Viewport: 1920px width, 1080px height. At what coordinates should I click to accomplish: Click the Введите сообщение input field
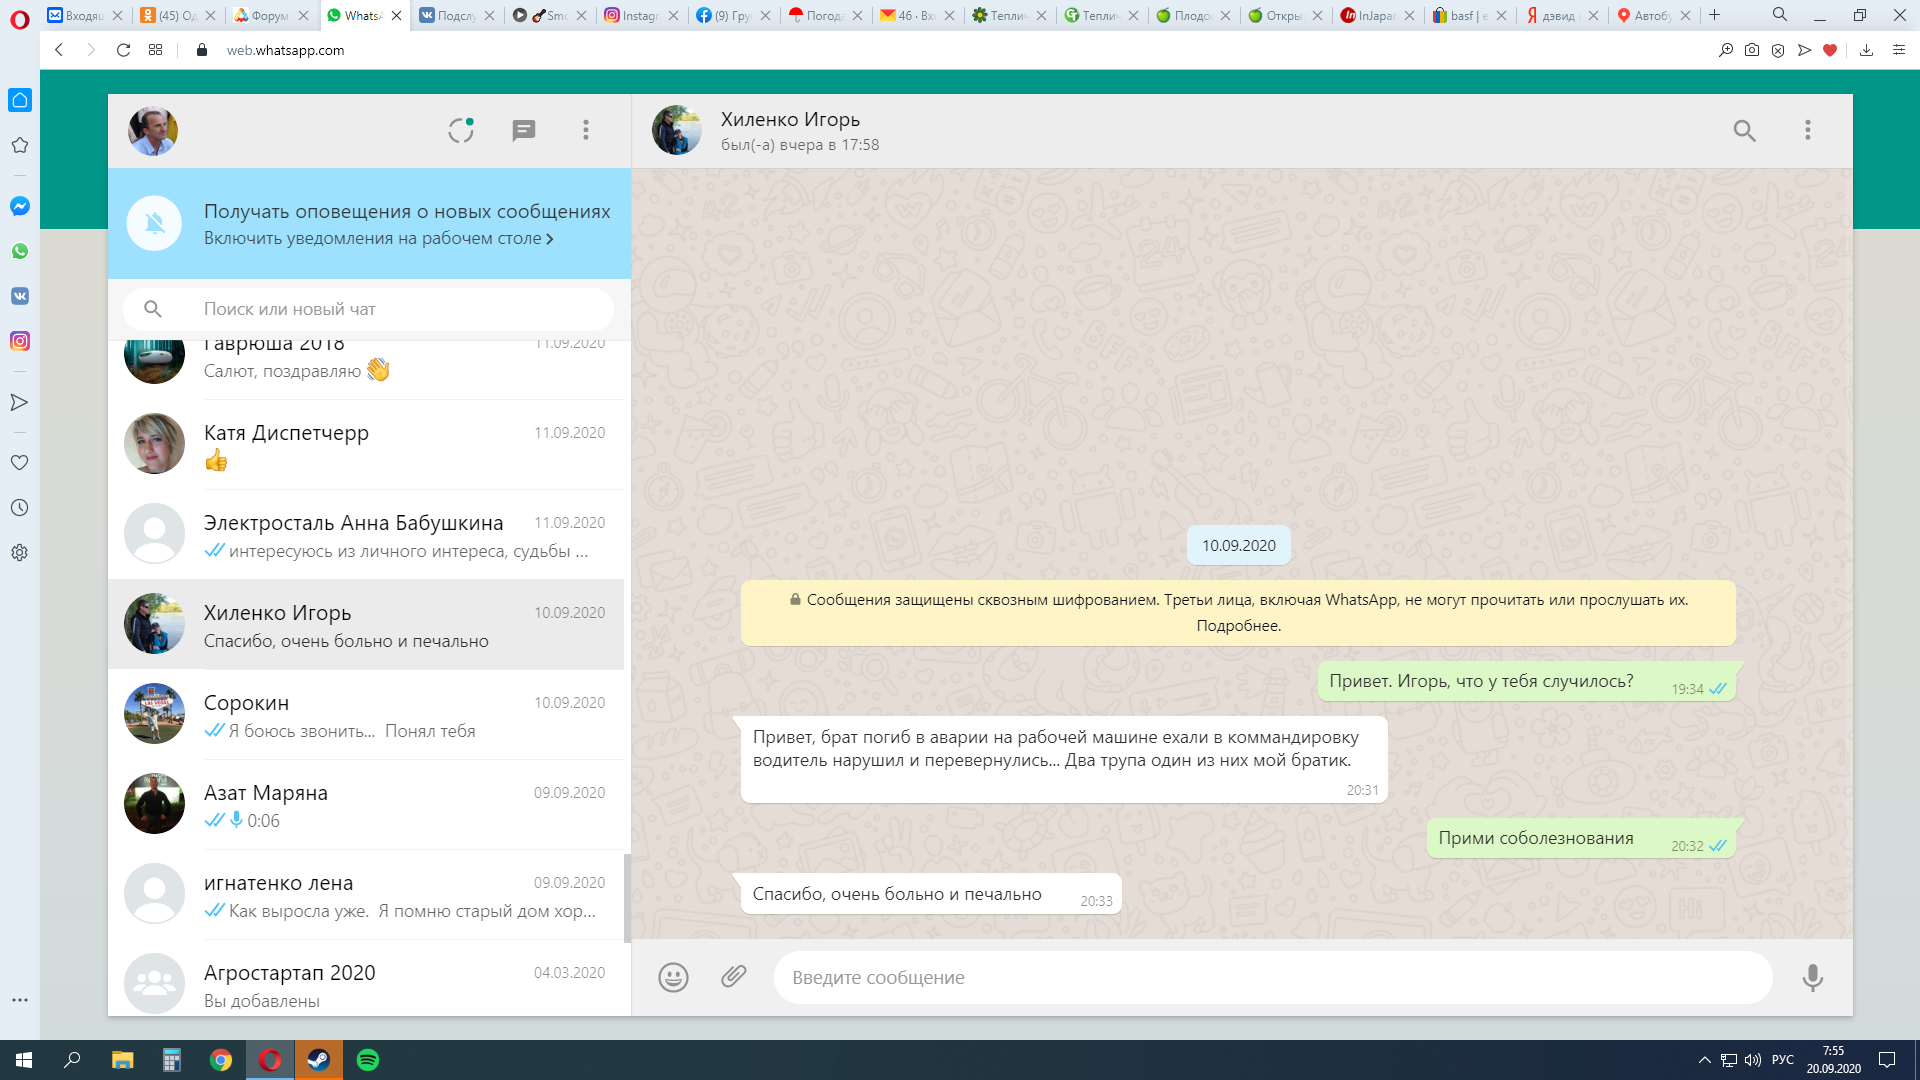tap(1270, 977)
